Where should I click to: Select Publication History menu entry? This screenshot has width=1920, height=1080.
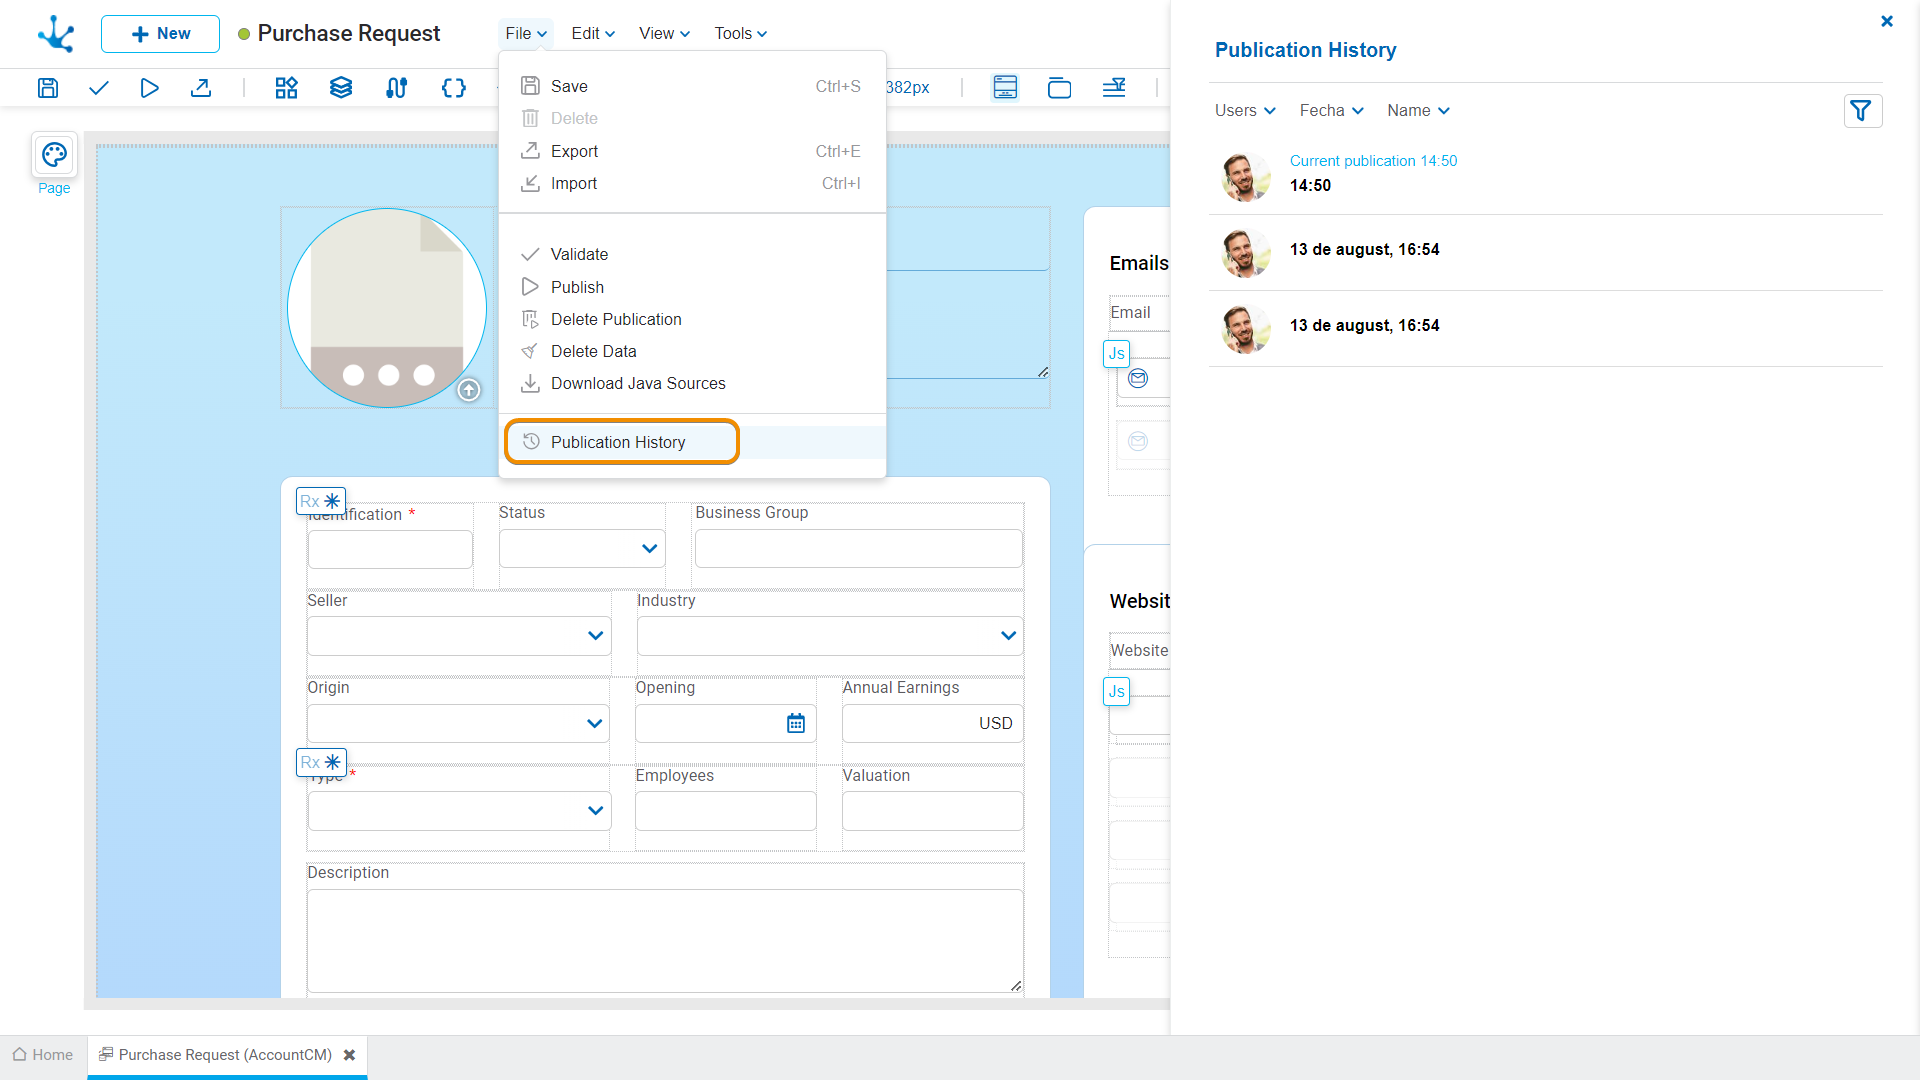pyautogui.click(x=618, y=442)
